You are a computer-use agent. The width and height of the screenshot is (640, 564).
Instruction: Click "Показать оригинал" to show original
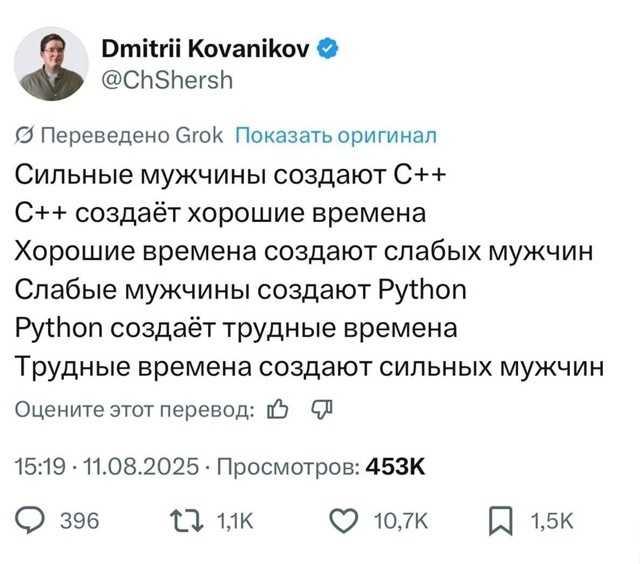click(335, 136)
